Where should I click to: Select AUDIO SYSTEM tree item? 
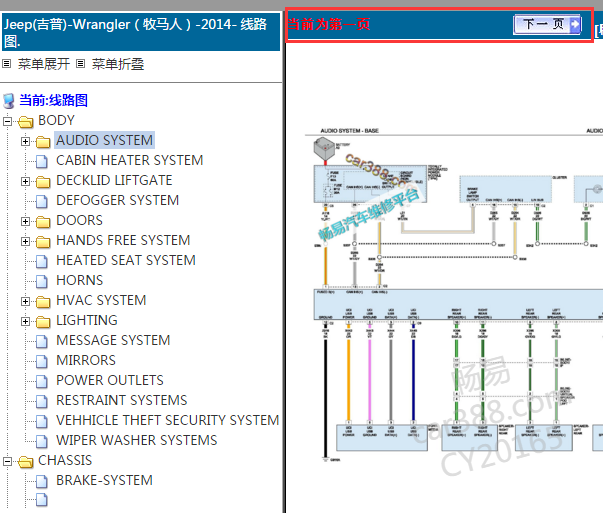[104, 140]
